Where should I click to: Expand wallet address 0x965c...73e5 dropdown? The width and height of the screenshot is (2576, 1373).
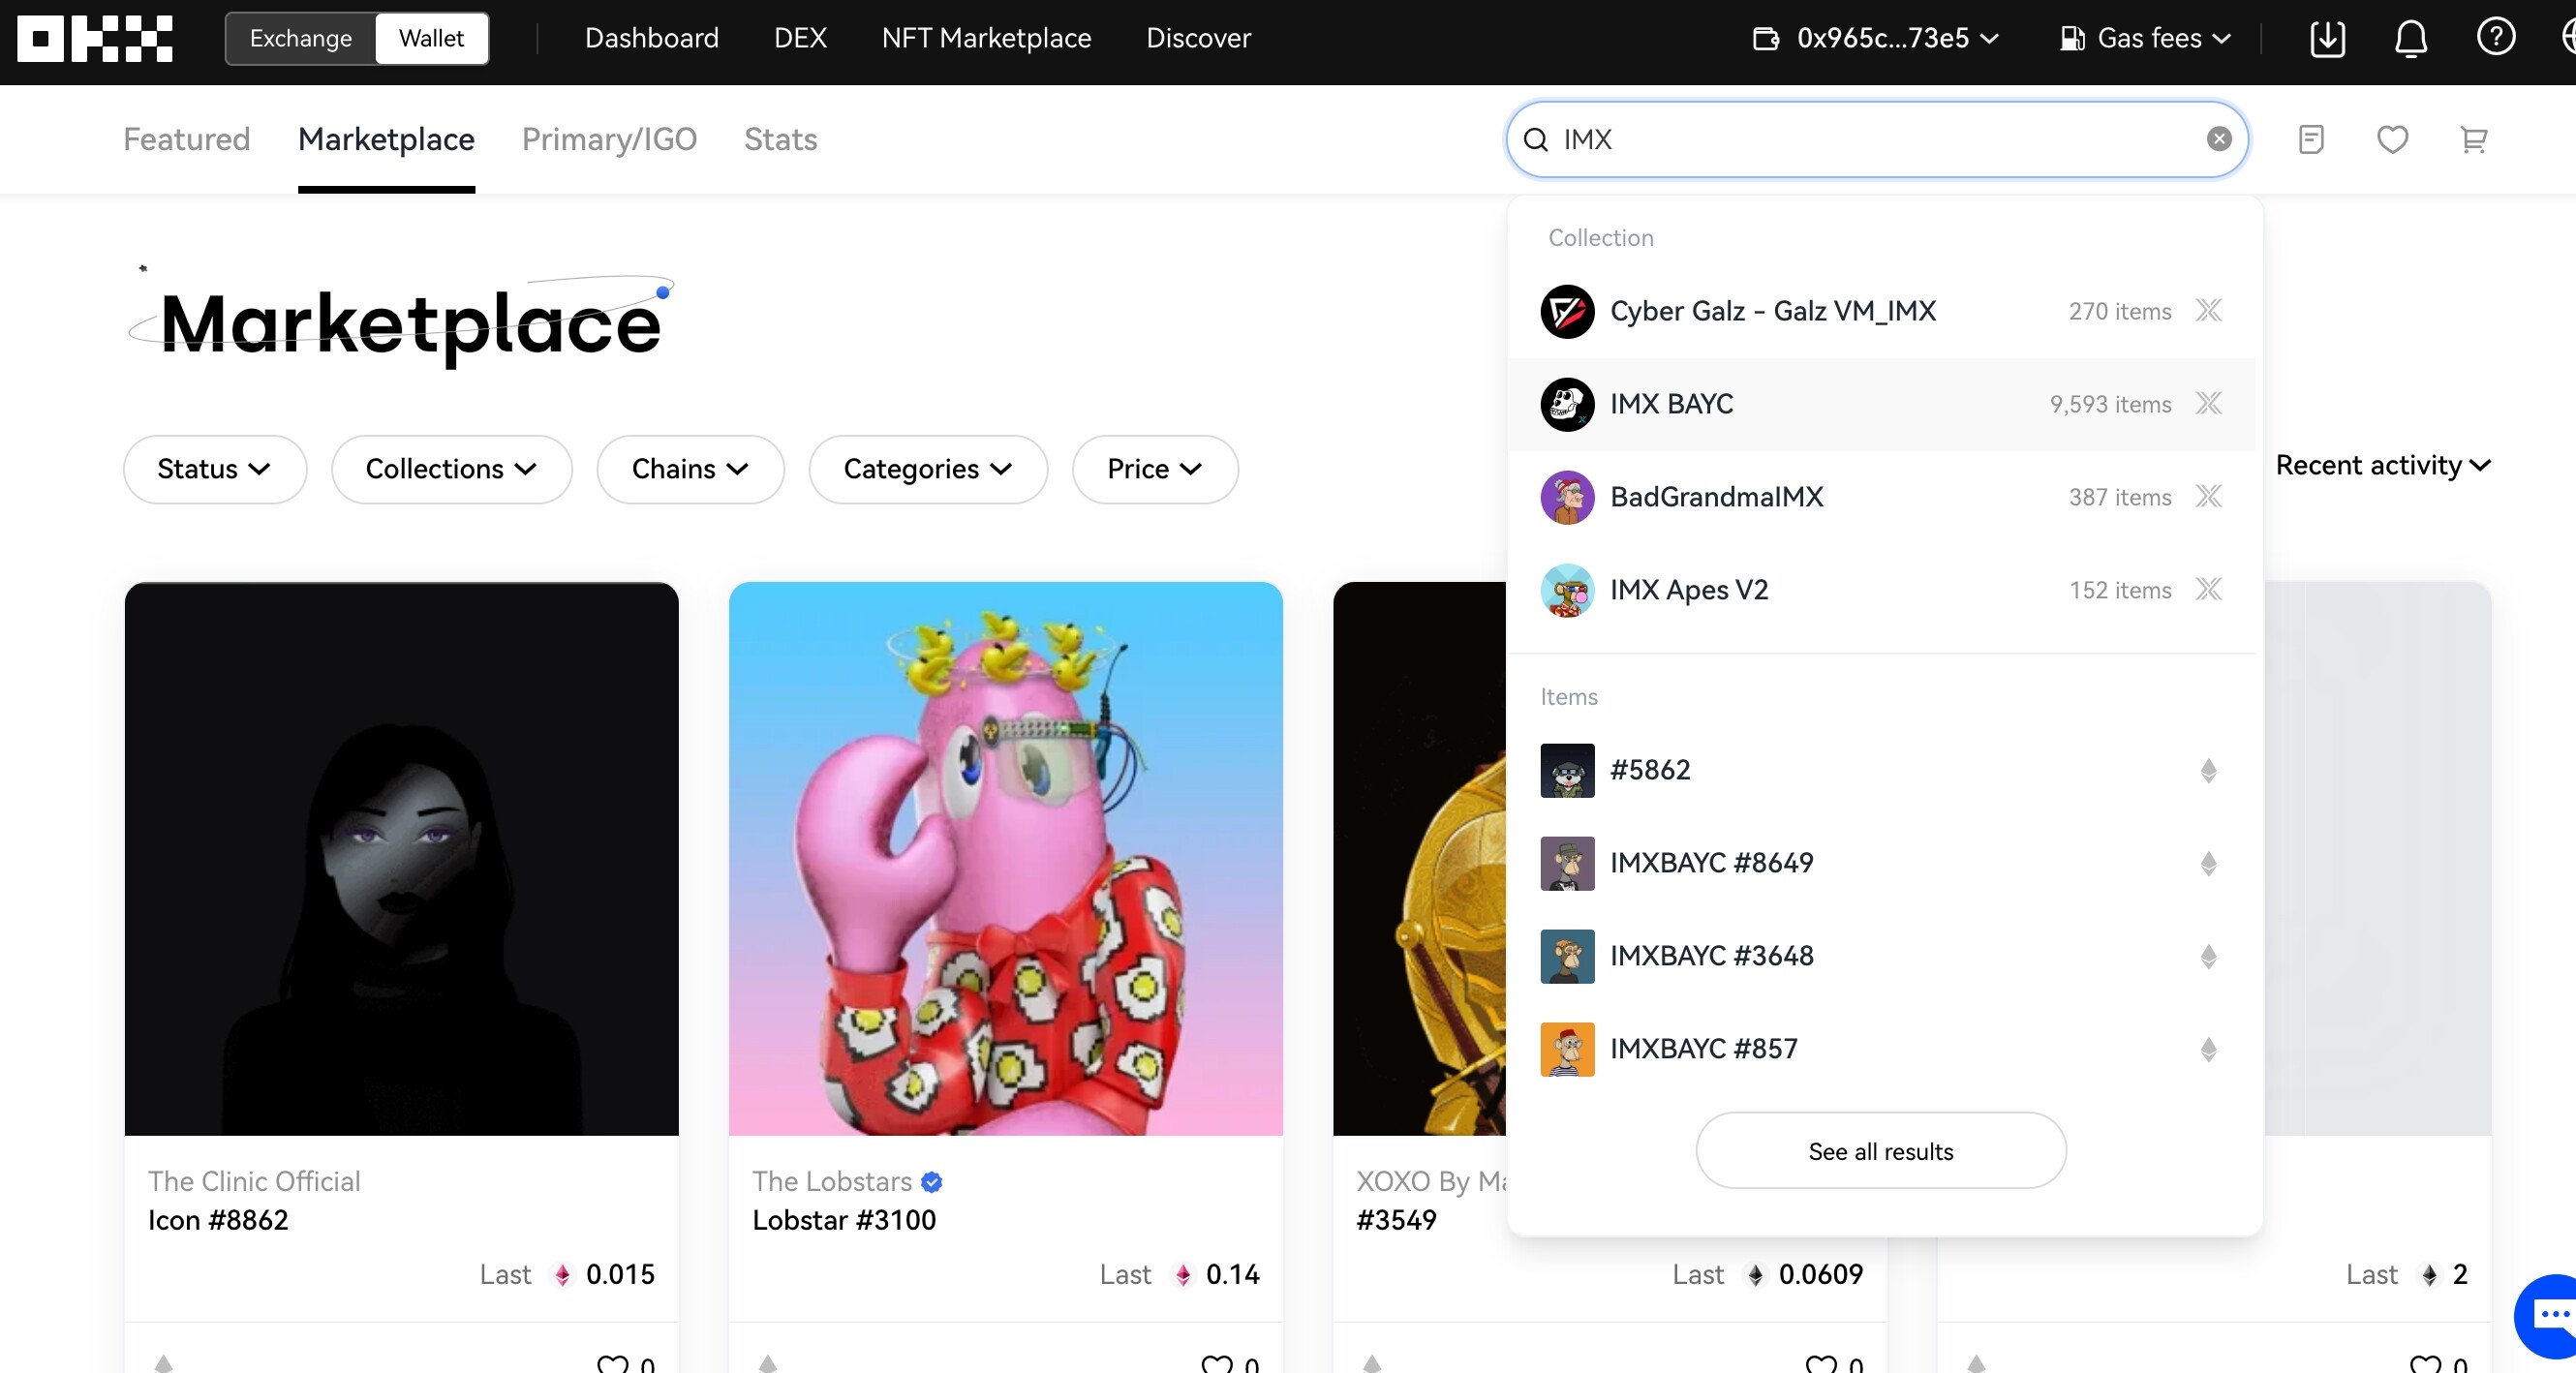pyautogui.click(x=1876, y=38)
